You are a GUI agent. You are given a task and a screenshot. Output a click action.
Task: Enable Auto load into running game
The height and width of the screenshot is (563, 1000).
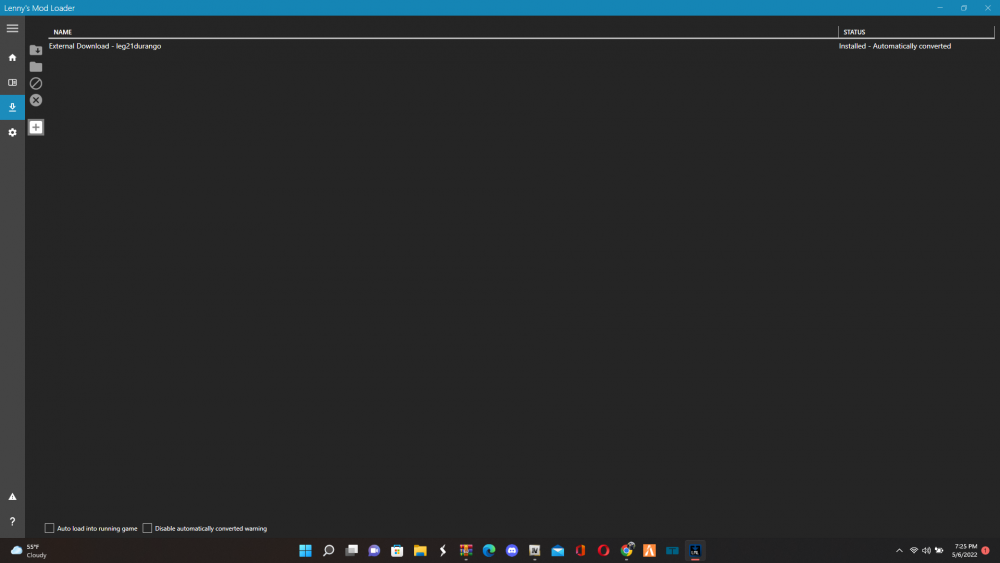49,528
